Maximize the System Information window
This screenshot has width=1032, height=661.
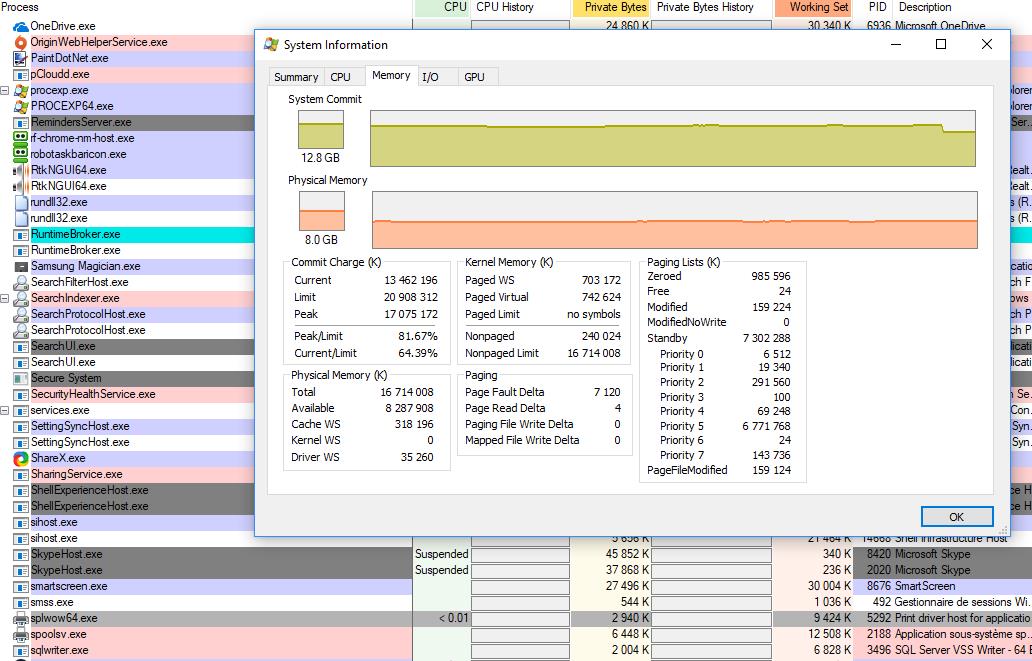pyautogui.click(x=941, y=44)
